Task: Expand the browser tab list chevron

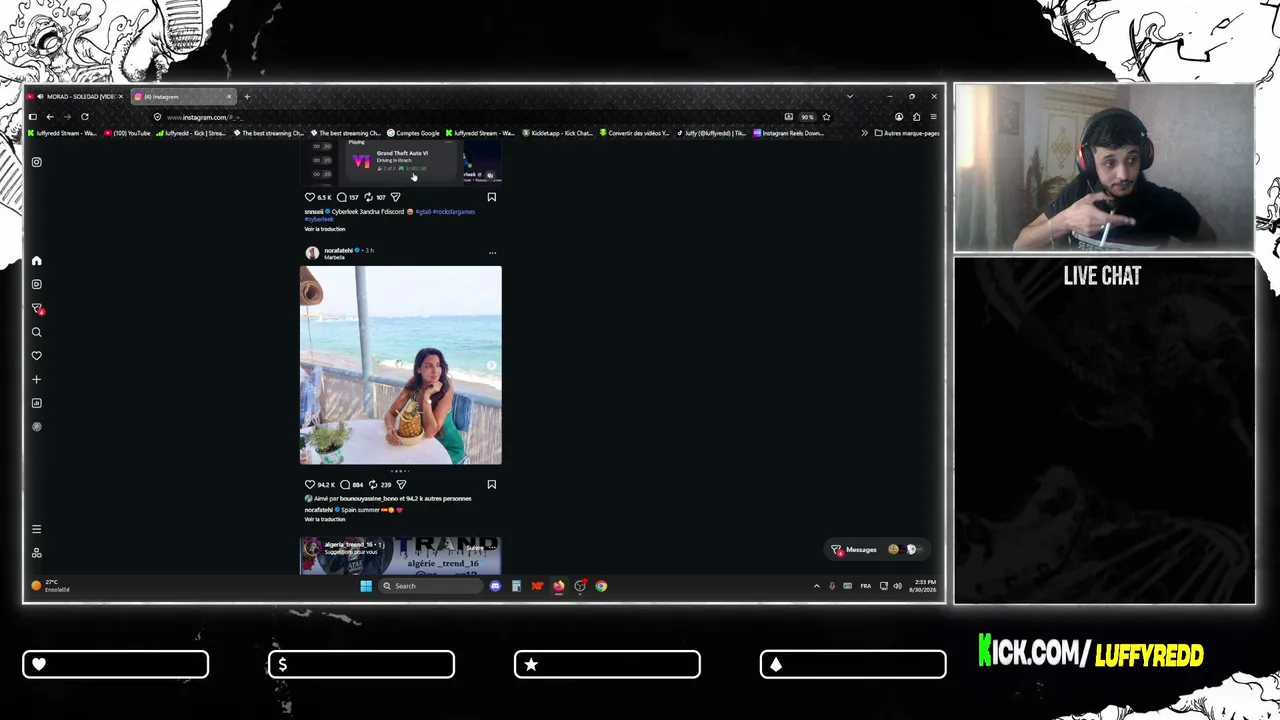Action: coord(849,97)
